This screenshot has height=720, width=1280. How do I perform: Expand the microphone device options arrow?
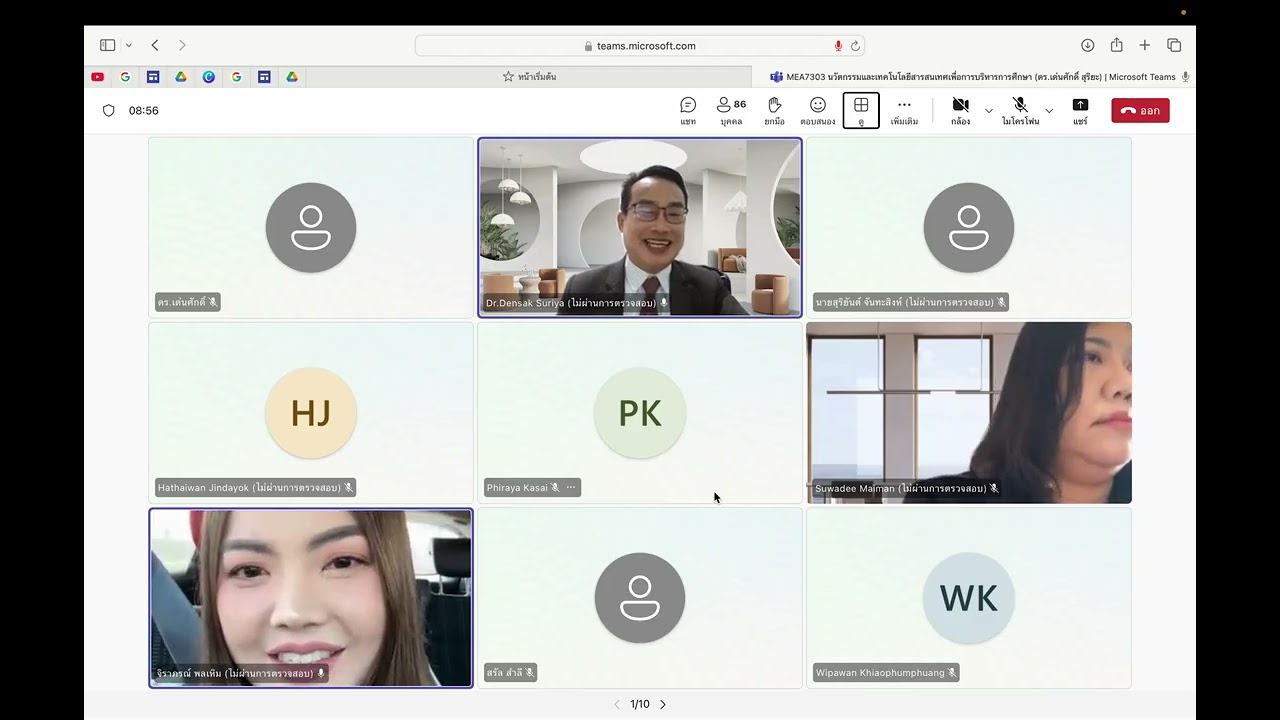click(1049, 111)
